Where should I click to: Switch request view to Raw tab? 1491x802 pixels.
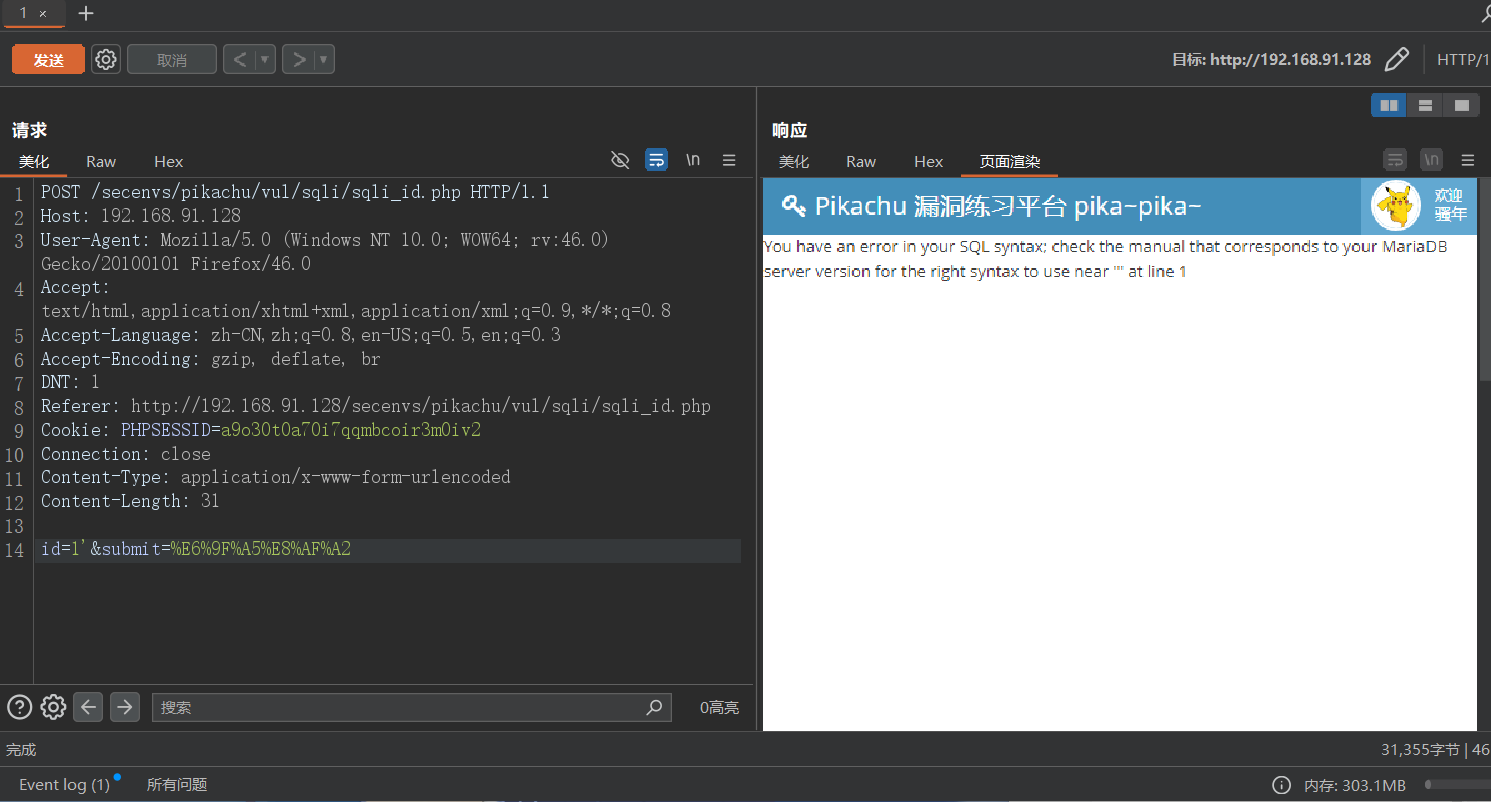pos(101,161)
